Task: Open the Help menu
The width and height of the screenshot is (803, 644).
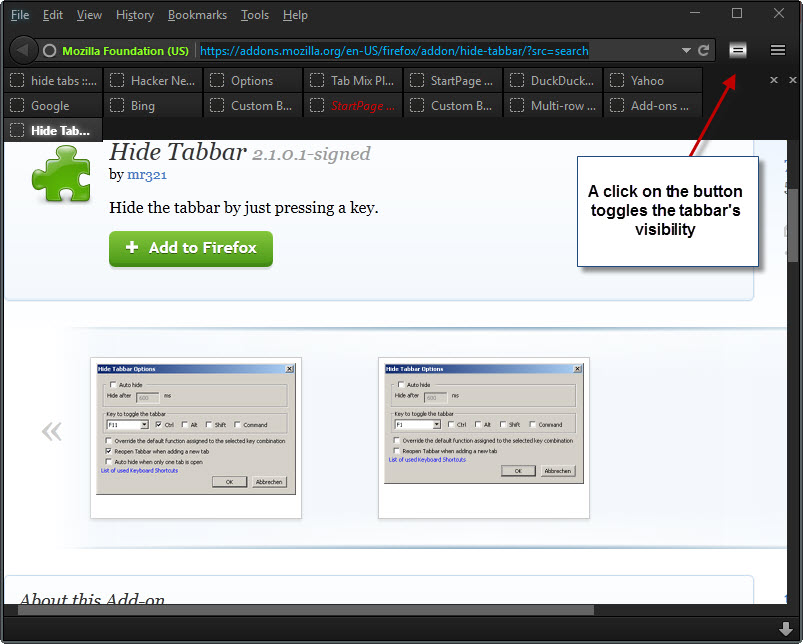Action: 295,15
